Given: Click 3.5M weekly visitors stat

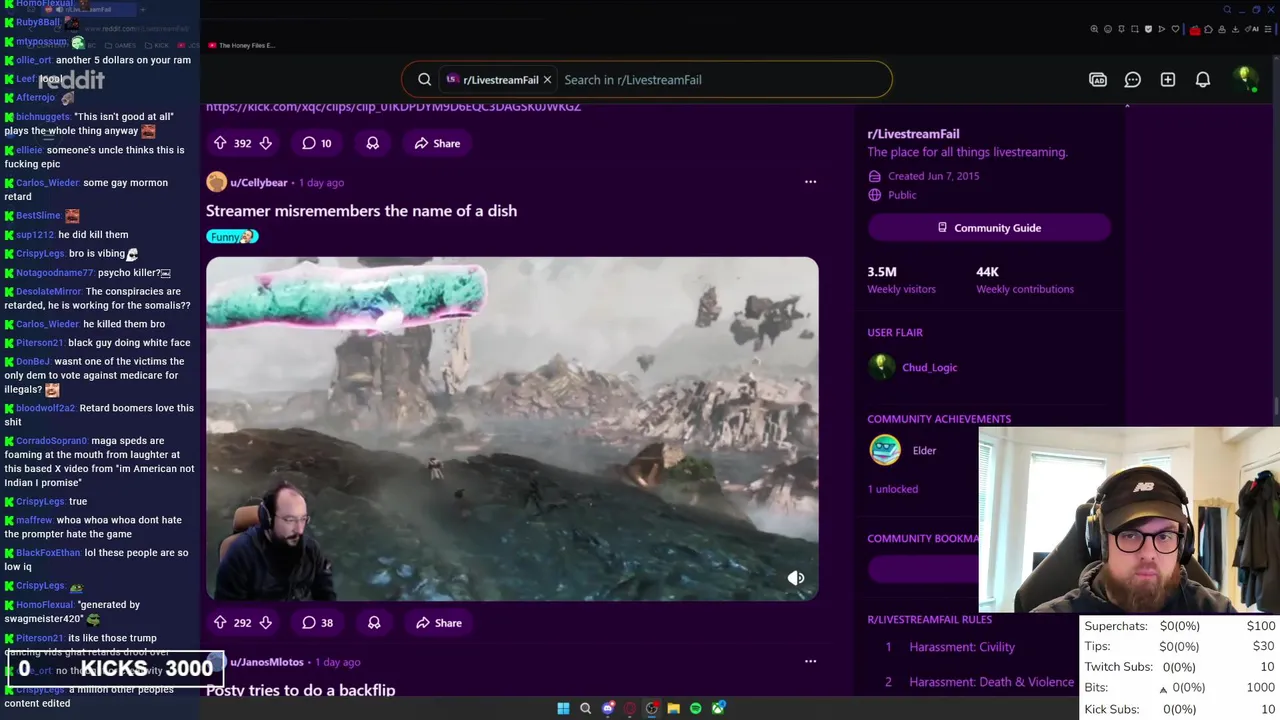Looking at the screenshot, I should [901, 280].
